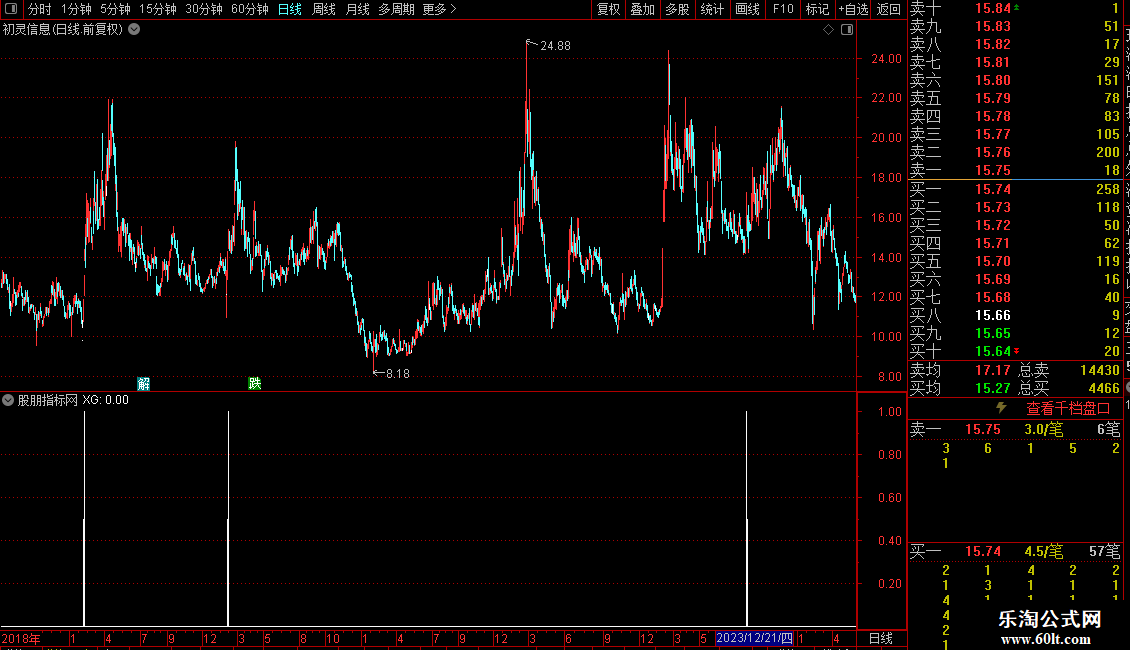Expand dropdown beside 初灵信息 chart title
This screenshot has height=650, width=1130.
[x=134, y=30]
